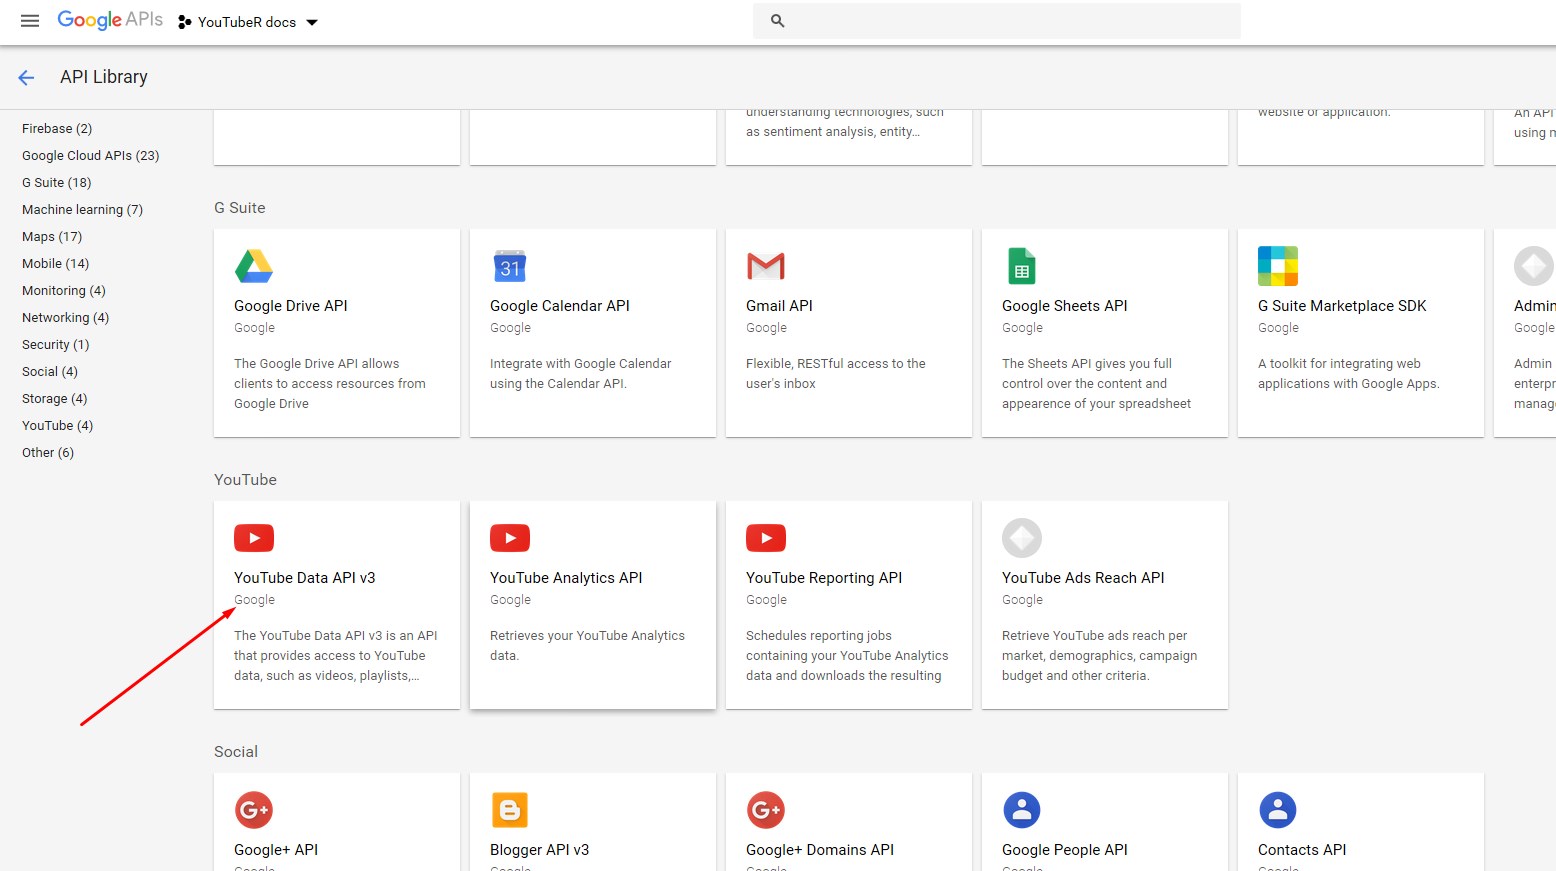This screenshot has width=1556, height=871.
Task: Open the hamburger navigation menu
Action: tap(30, 21)
